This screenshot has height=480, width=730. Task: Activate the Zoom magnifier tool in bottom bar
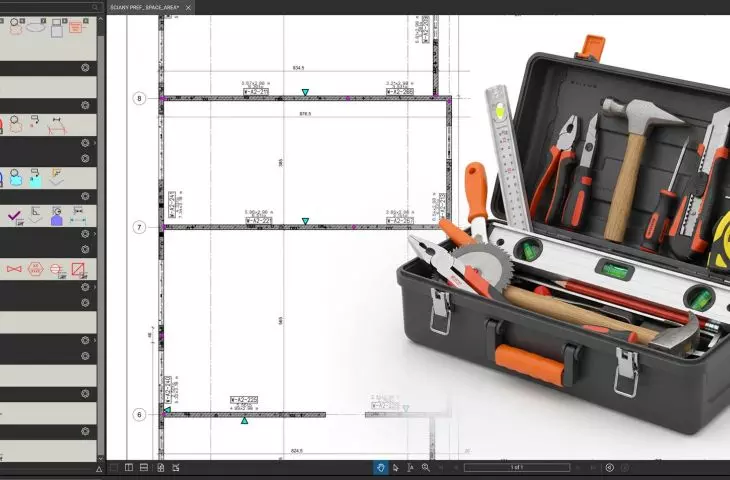(x=426, y=467)
